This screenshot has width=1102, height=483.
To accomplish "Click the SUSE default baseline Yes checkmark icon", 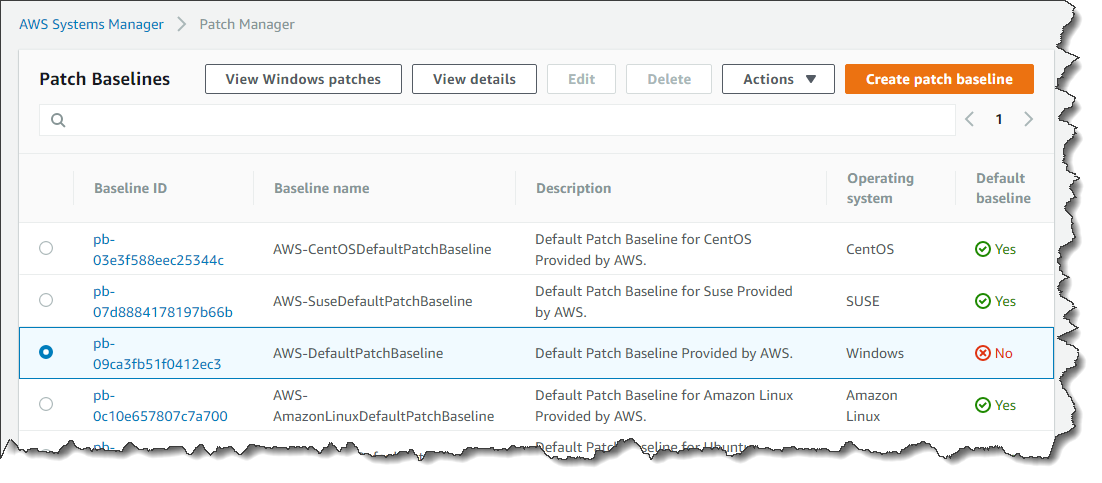I will (983, 301).
